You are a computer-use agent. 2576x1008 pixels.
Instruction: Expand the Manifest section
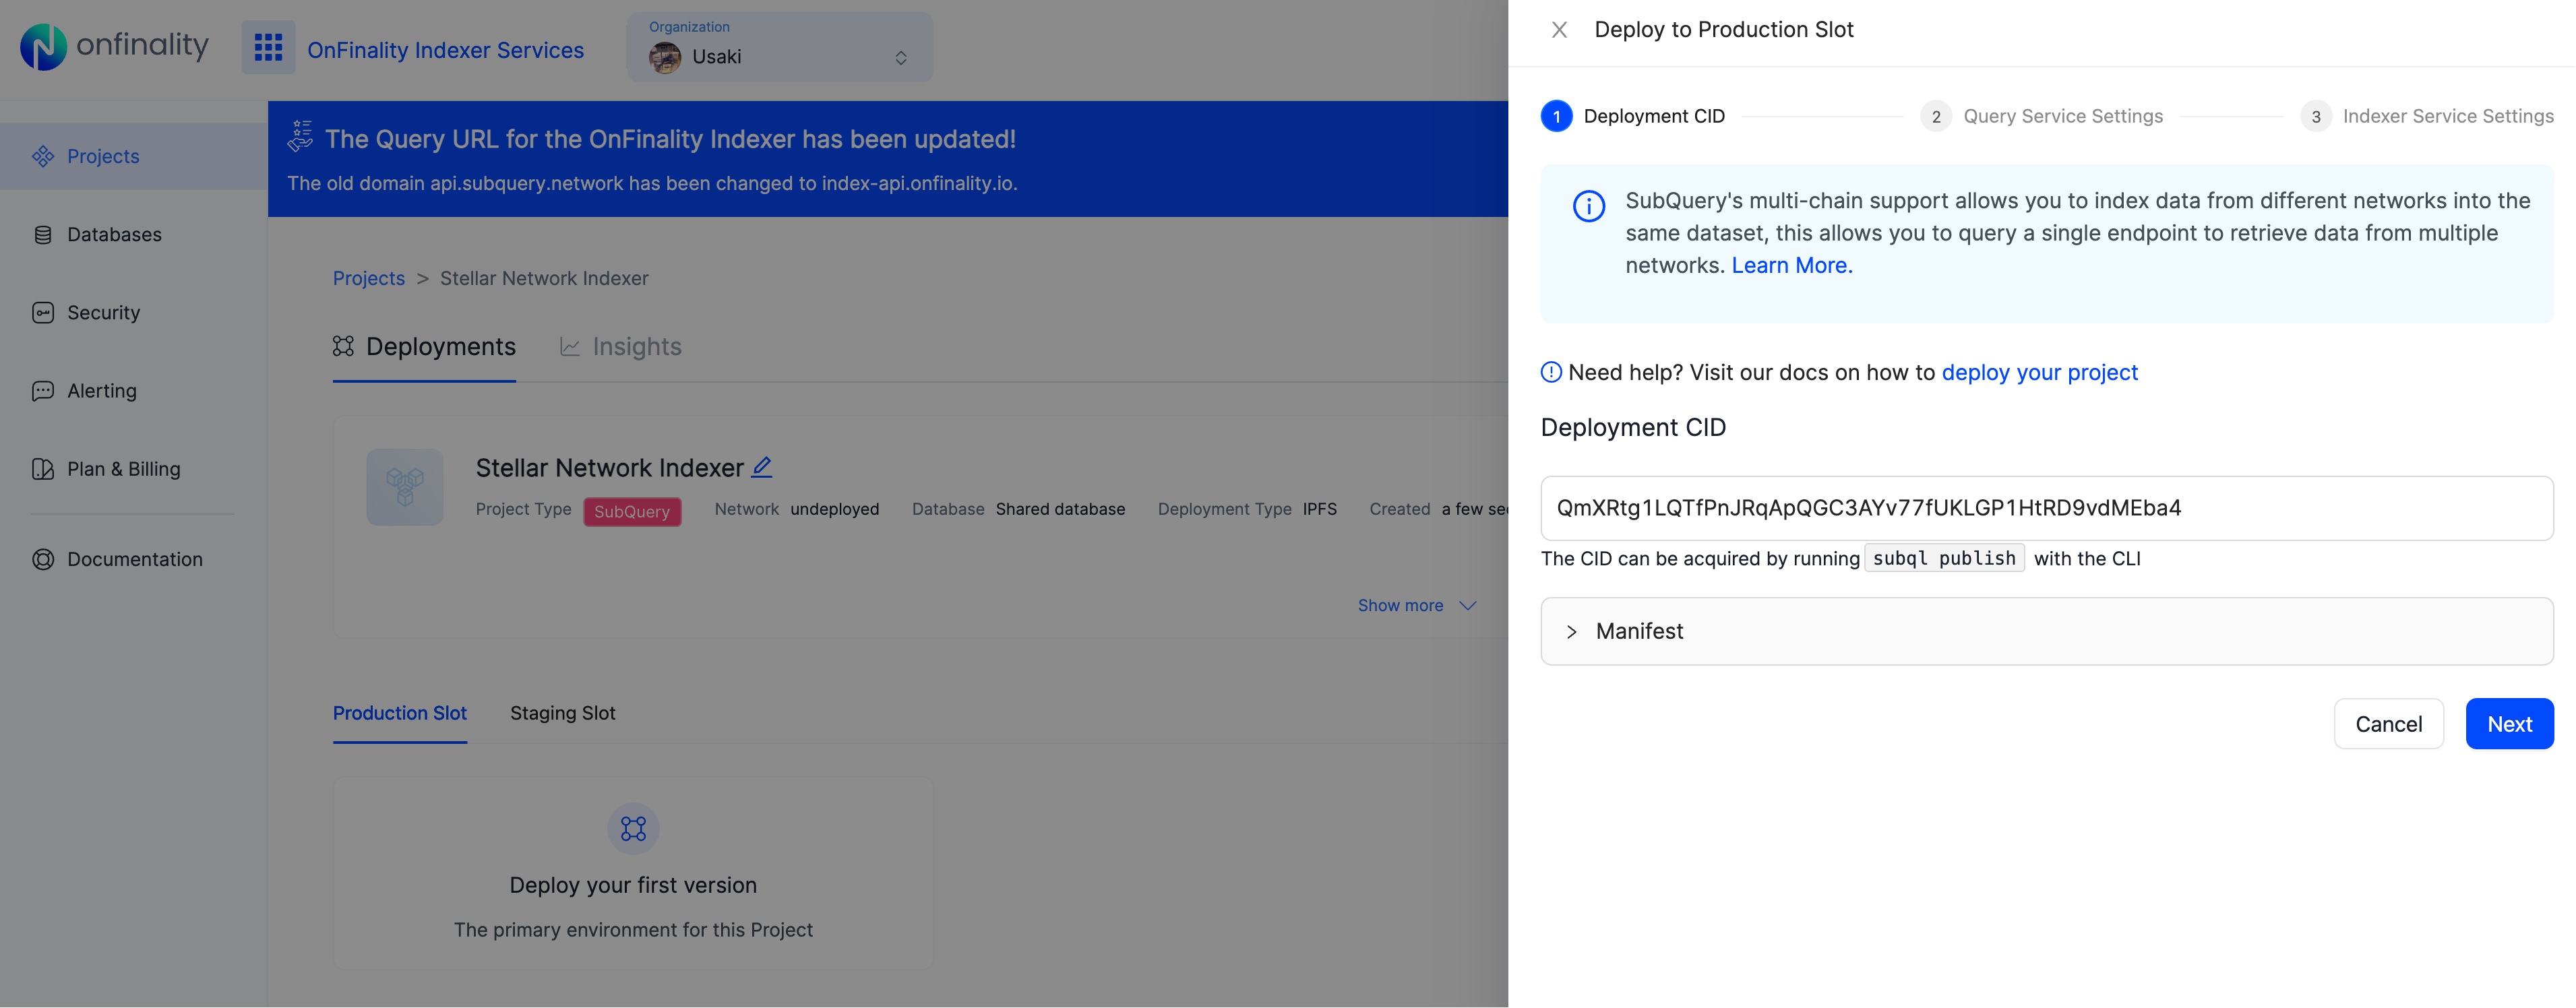(x=1640, y=632)
